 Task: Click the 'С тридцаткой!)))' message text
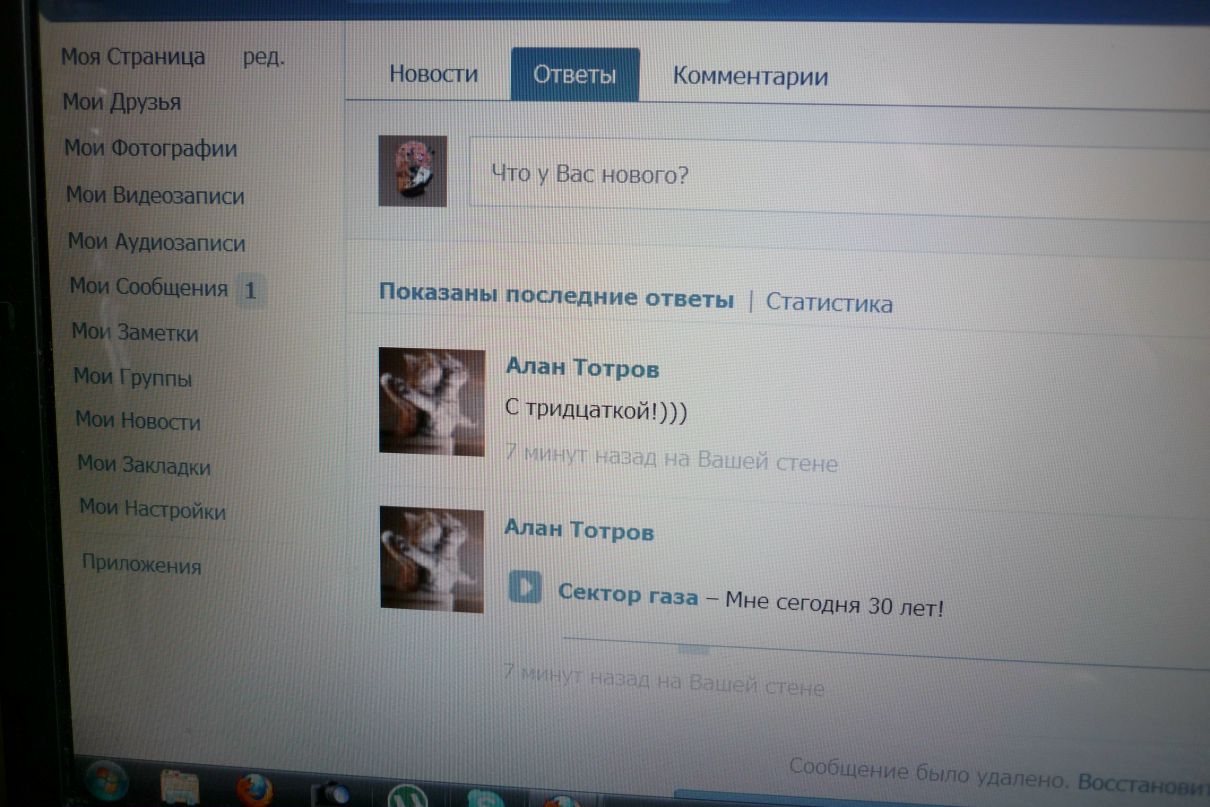[x=598, y=412]
